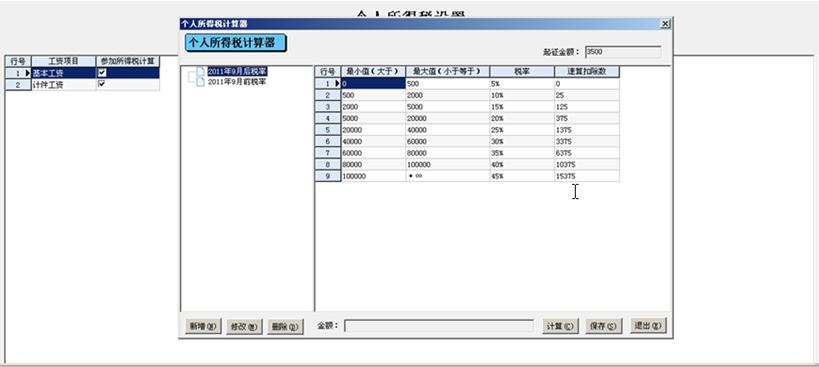Click the 最大值(小于等于) column header
819x367 pixels.
tap(448, 72)
